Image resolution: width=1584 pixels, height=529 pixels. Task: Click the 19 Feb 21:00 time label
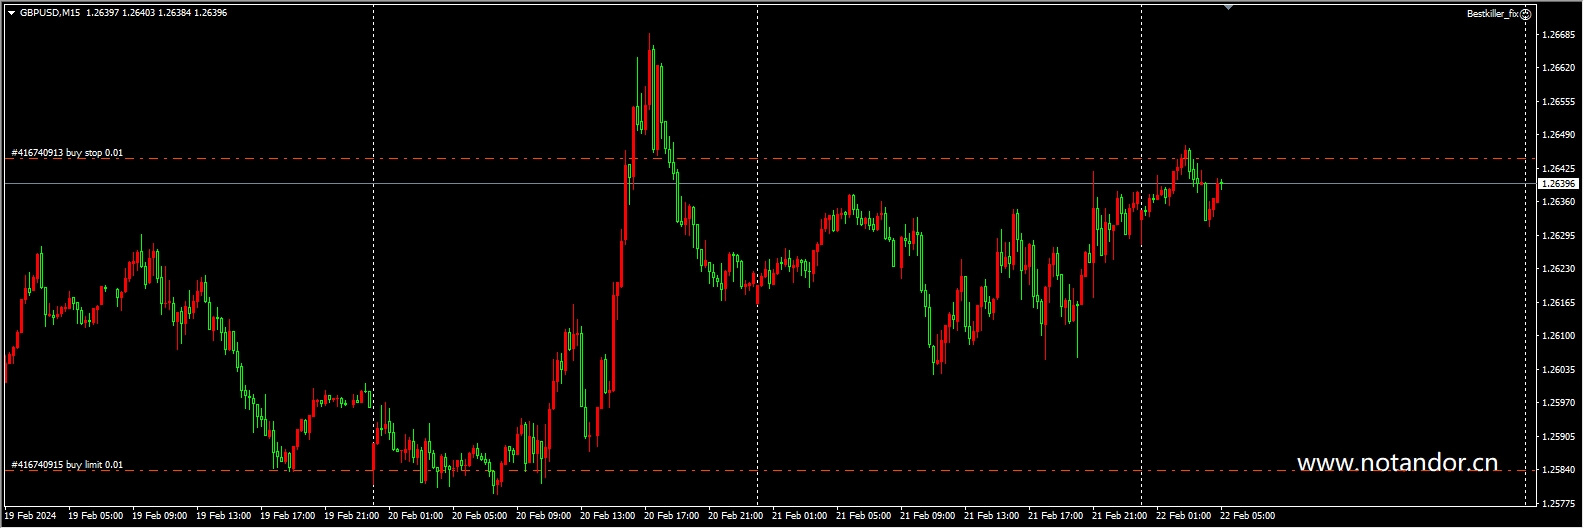click(x=352, y=517)
